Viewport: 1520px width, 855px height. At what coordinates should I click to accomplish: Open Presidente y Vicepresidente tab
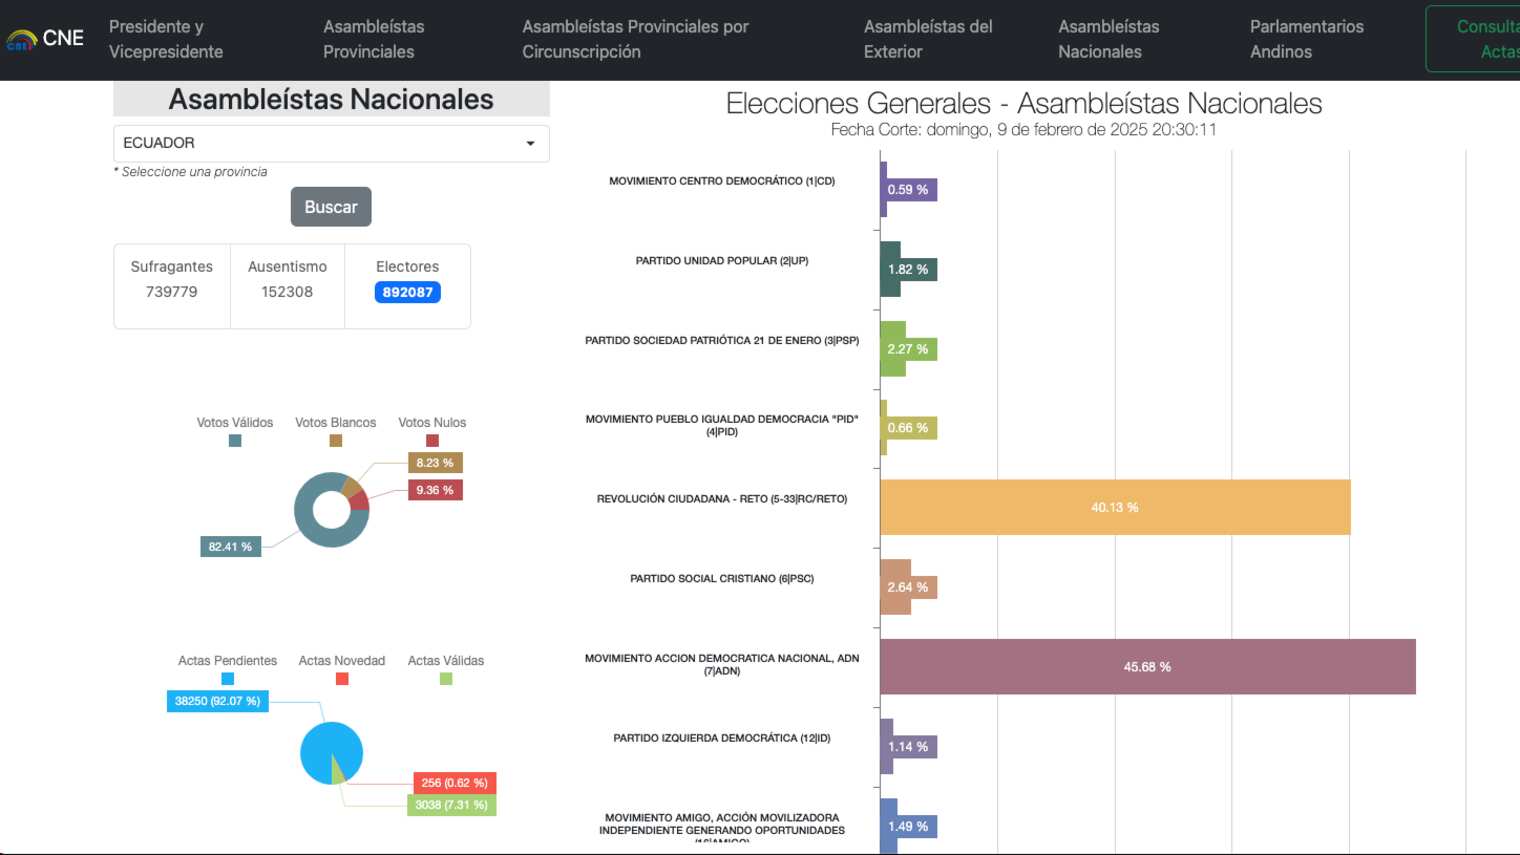coord(166,39)
